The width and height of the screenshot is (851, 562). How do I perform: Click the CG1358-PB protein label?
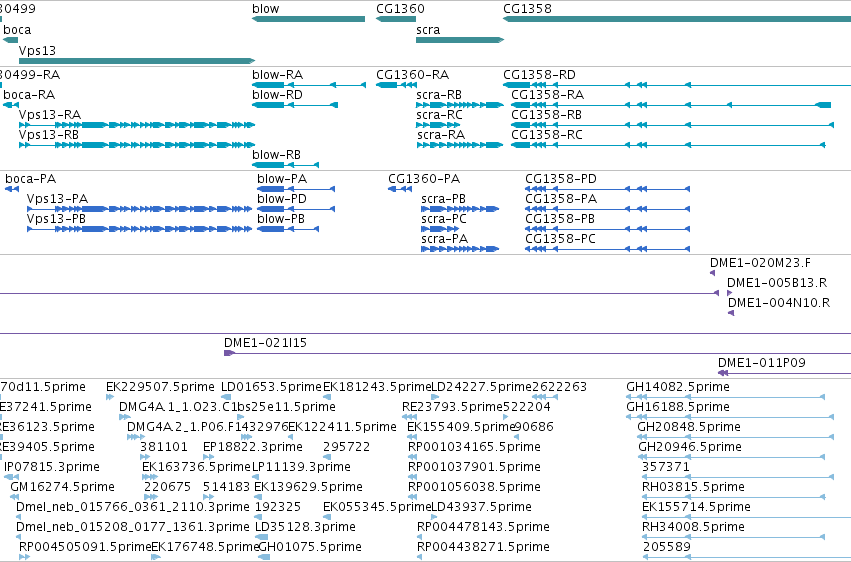pos(560,219)
